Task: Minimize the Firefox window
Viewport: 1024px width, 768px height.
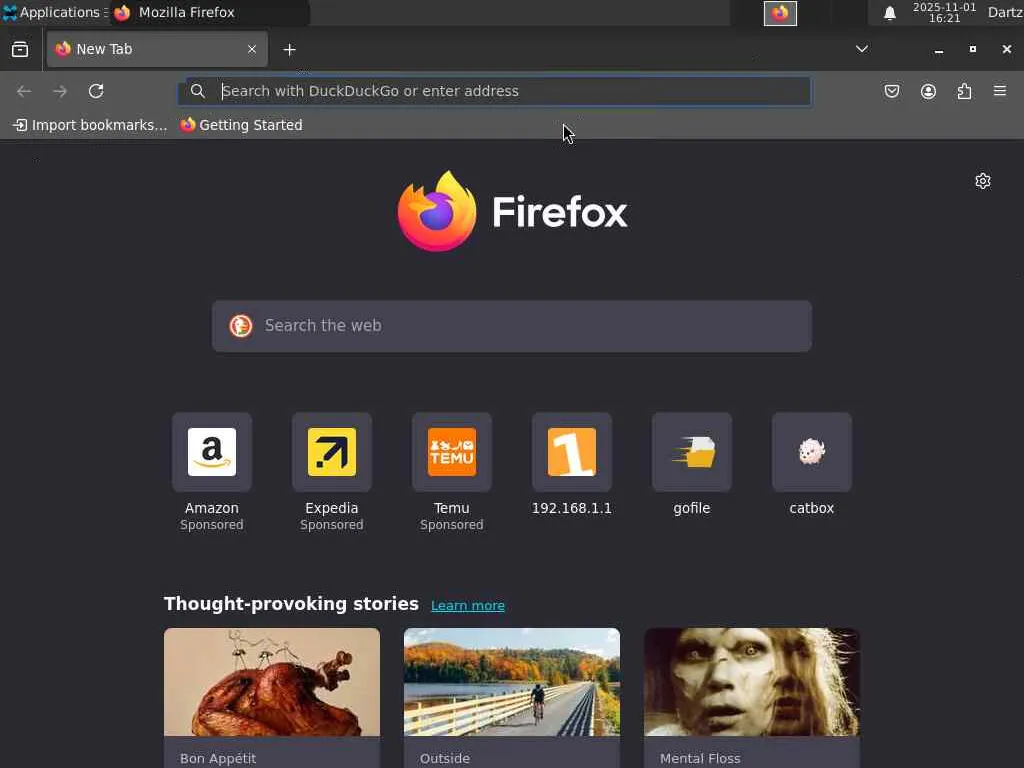Action: coord(938,50)
